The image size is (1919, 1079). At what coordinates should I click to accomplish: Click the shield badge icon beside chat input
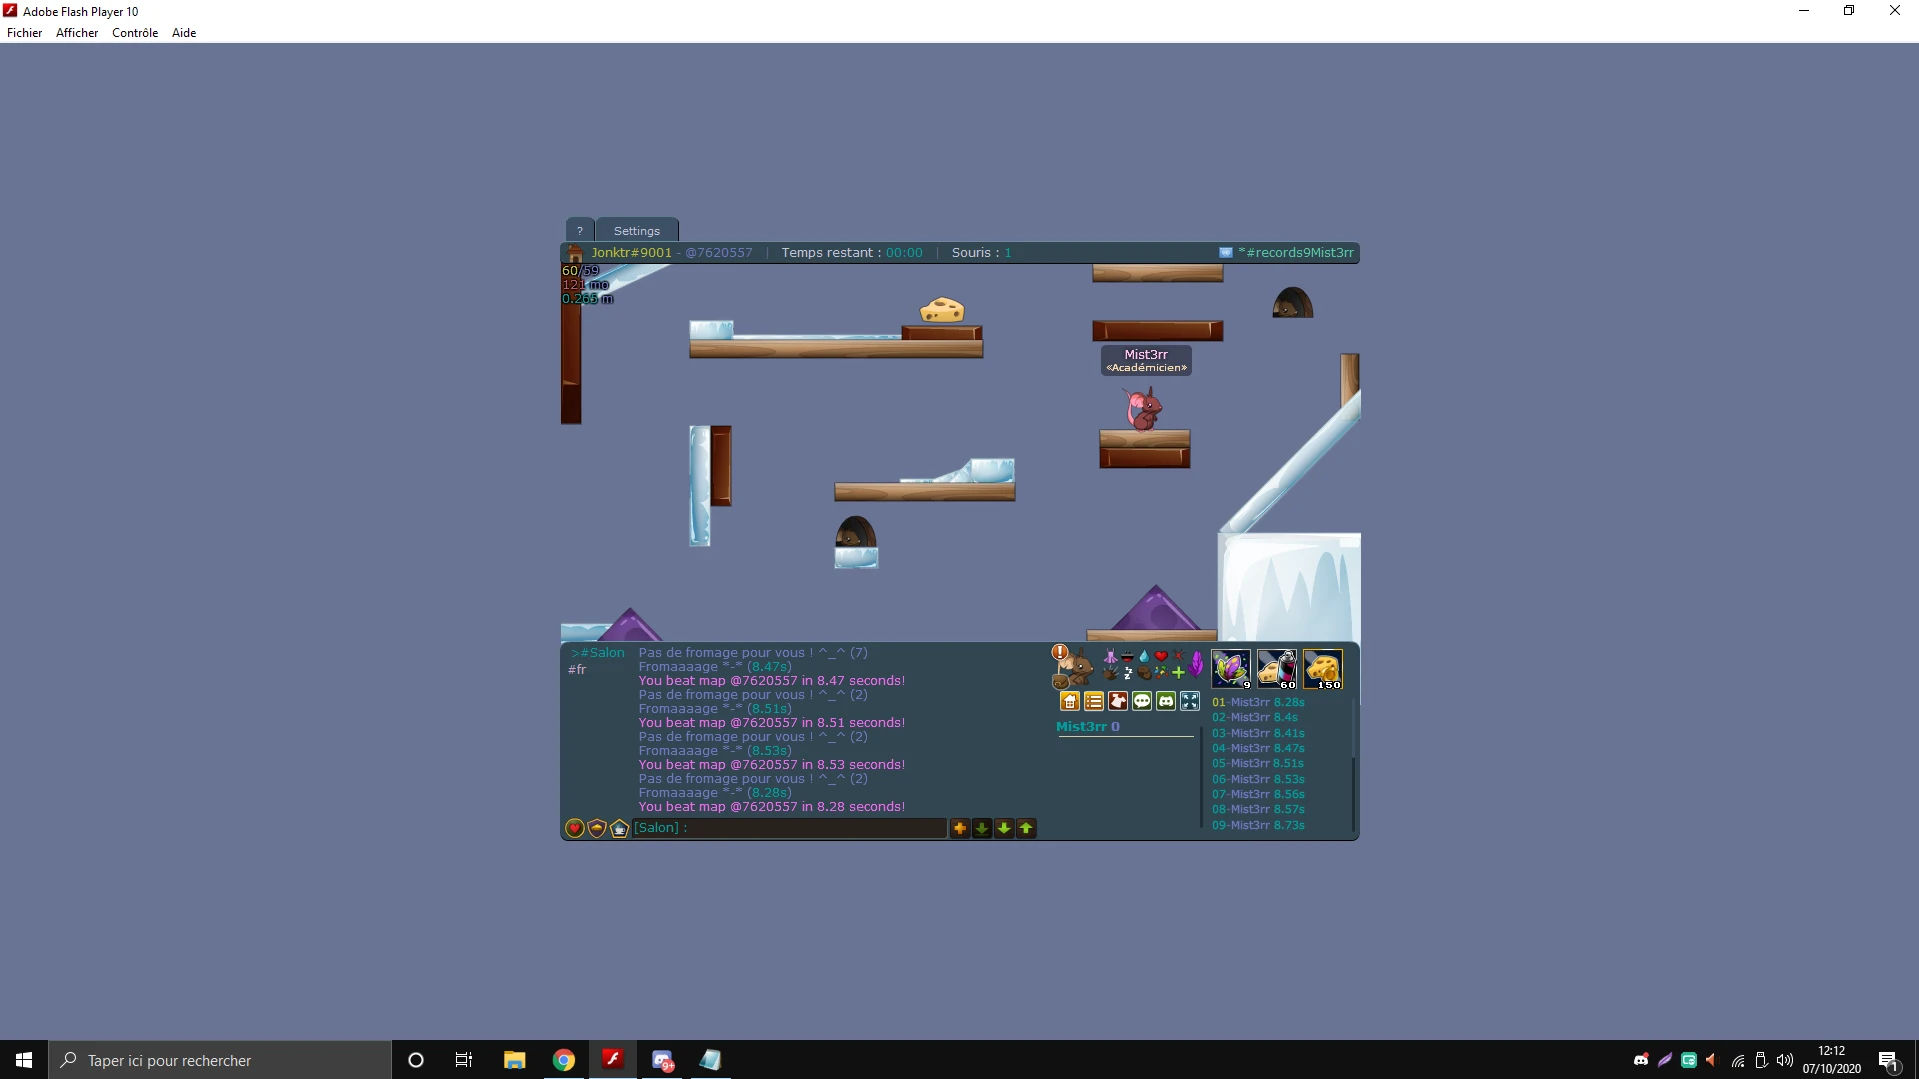(597, 828)
